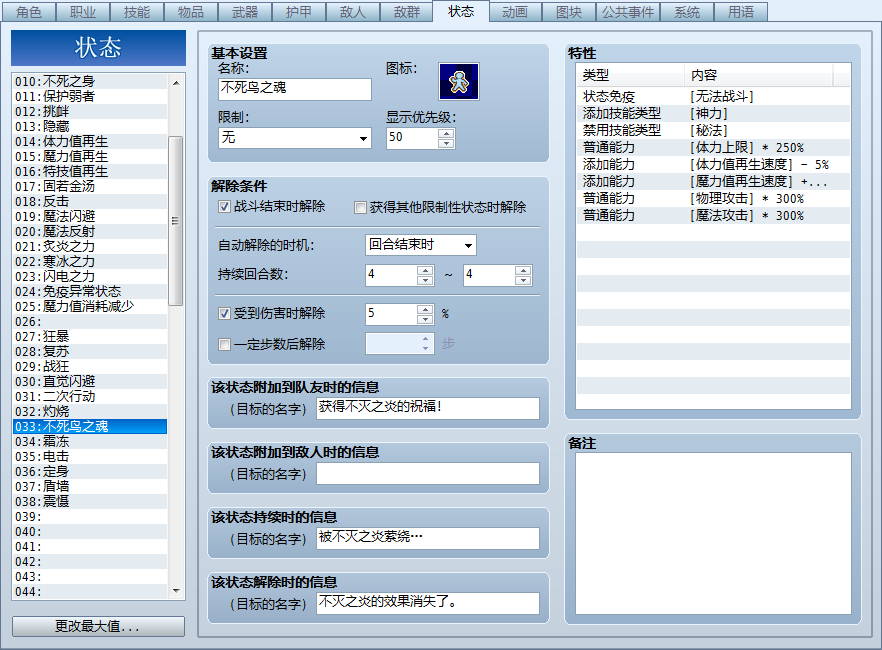Switch to the 武器 tab

click(x=244, y=12)
